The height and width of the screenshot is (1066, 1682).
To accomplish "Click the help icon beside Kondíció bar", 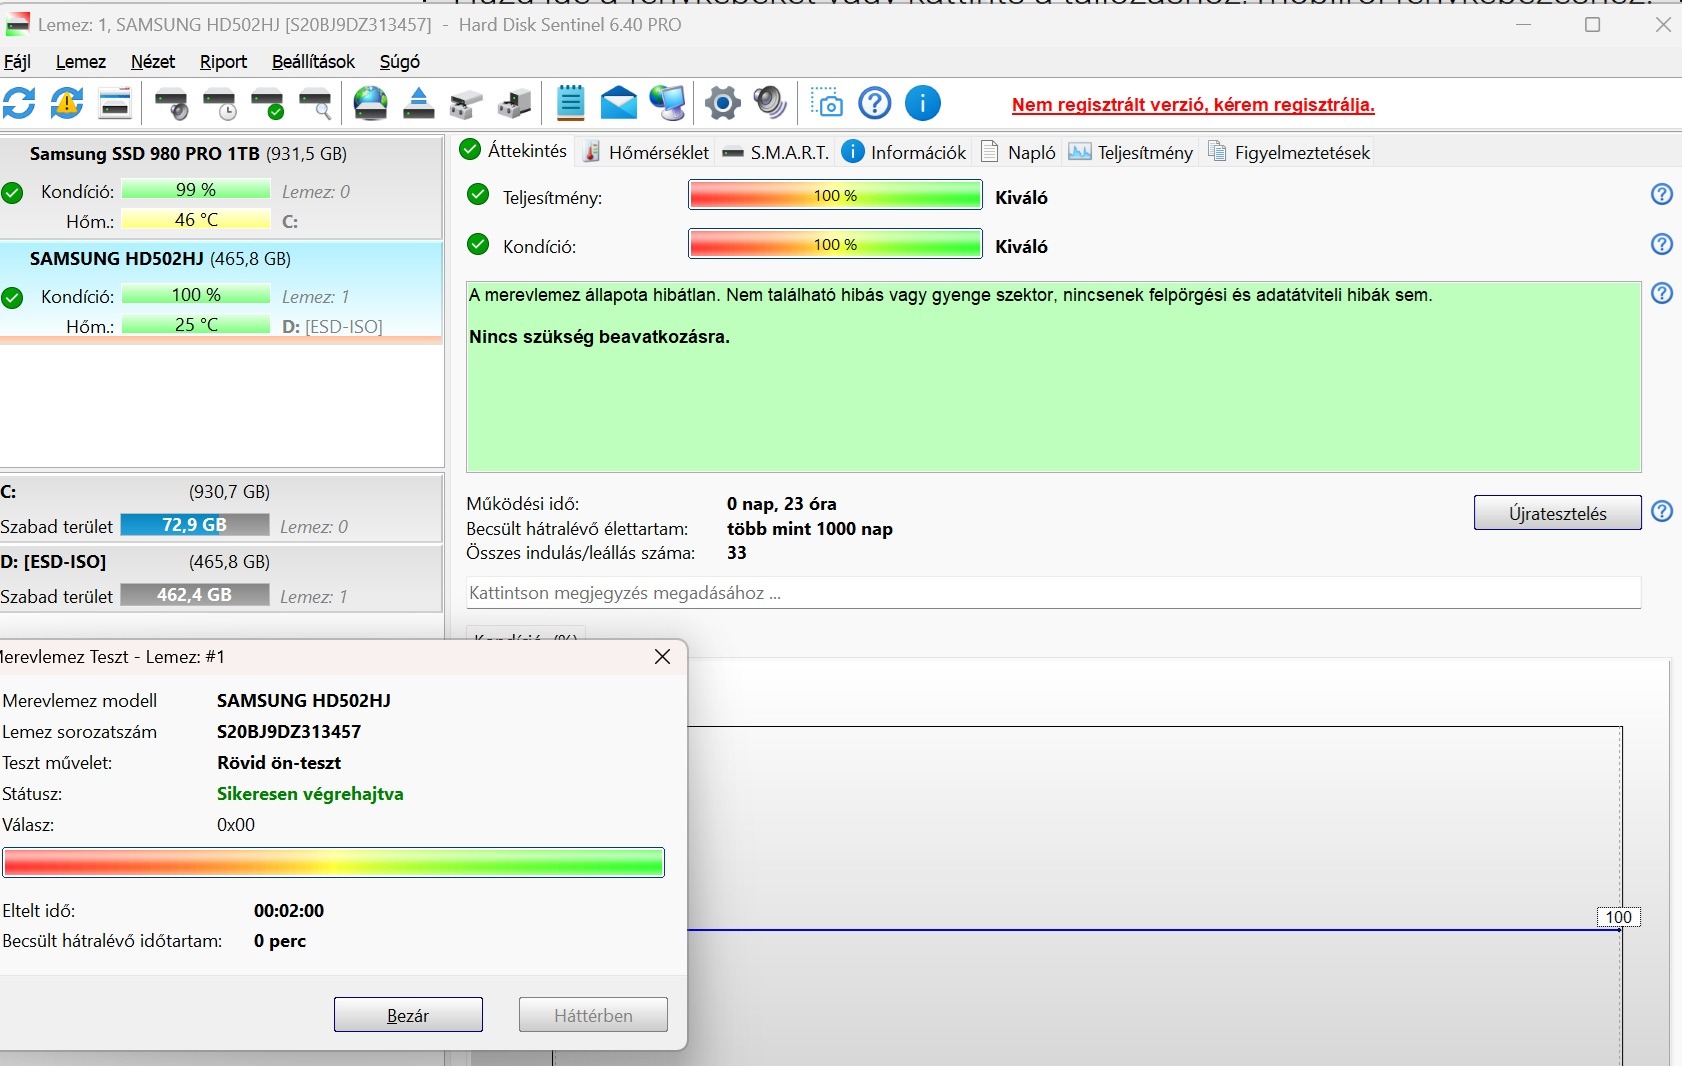I will tap(1662, 244).
